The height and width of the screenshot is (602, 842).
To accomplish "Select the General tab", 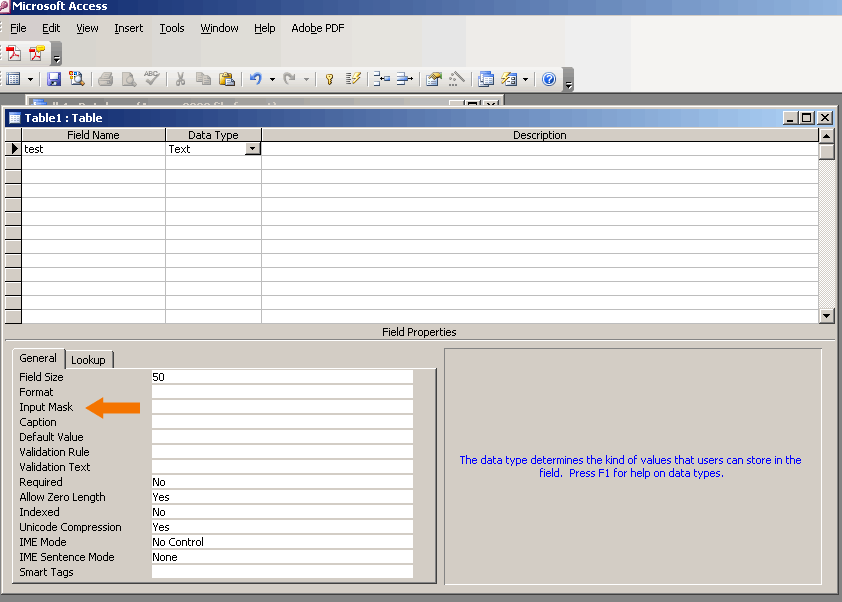I will pos(38,358).
